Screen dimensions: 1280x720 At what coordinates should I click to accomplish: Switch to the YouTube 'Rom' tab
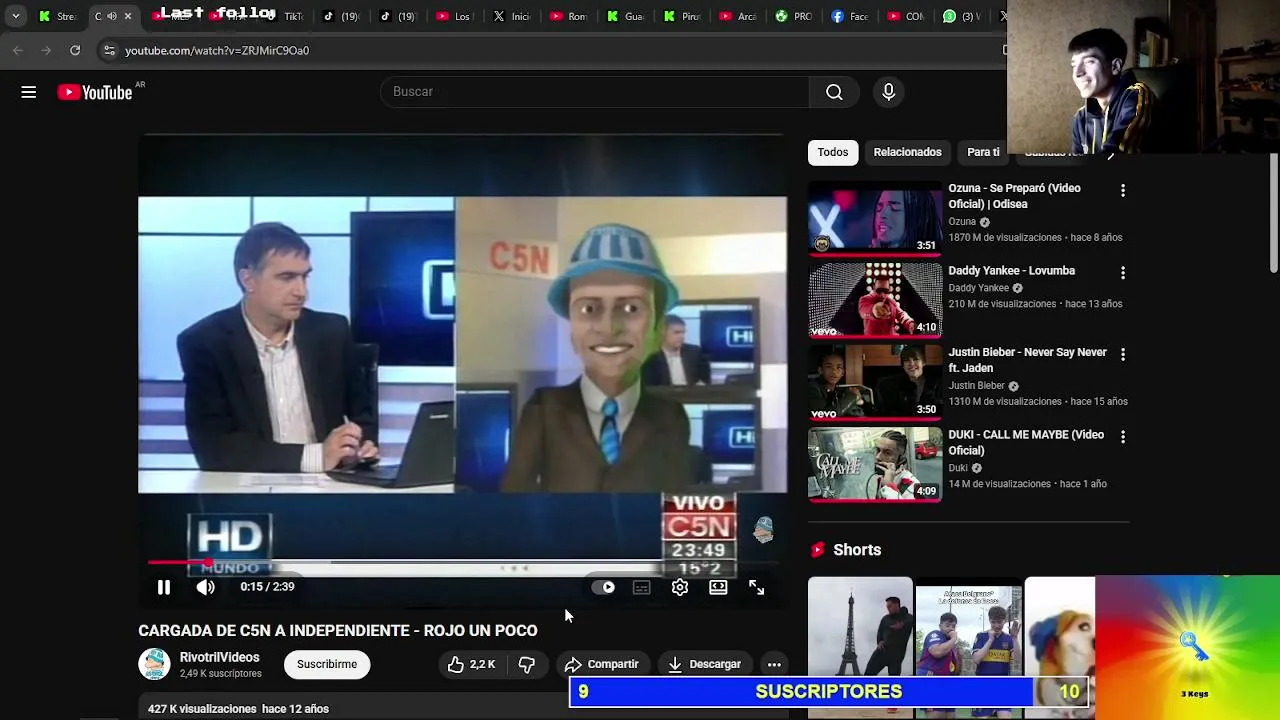coord(569,16)
